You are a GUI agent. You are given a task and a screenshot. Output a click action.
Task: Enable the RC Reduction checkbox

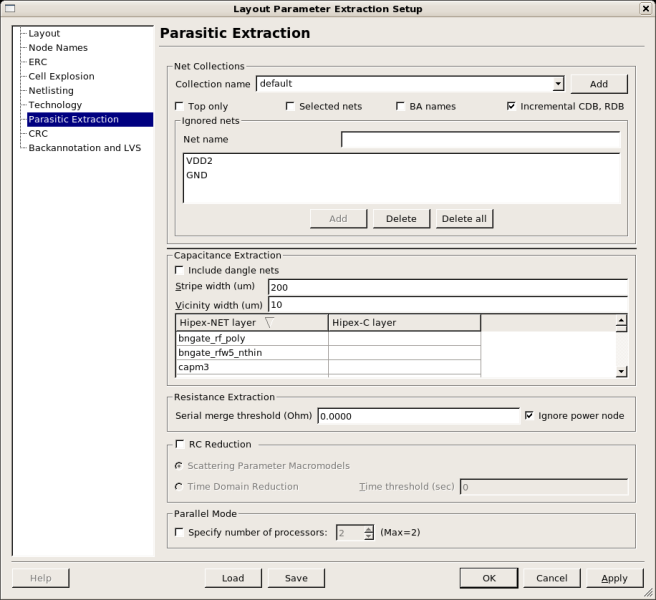[180, 444]
